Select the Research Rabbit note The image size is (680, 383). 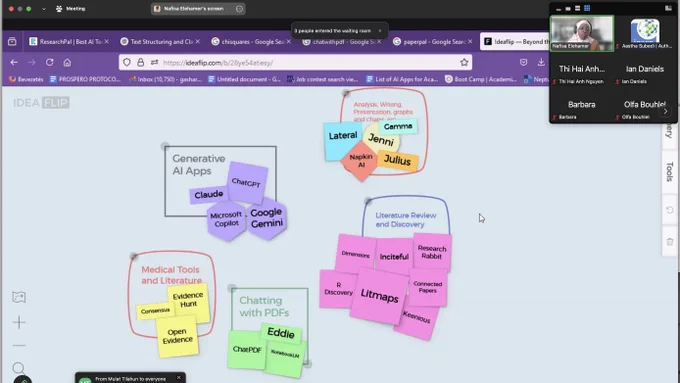pyautogui.click(x=432, y=252)
